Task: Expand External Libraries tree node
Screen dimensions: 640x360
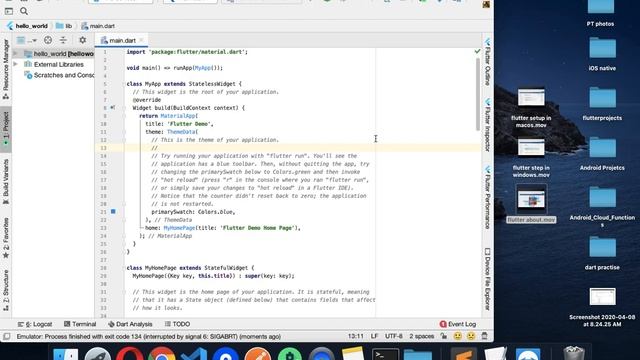Action: pyautogui.click(x=16, y=64)
